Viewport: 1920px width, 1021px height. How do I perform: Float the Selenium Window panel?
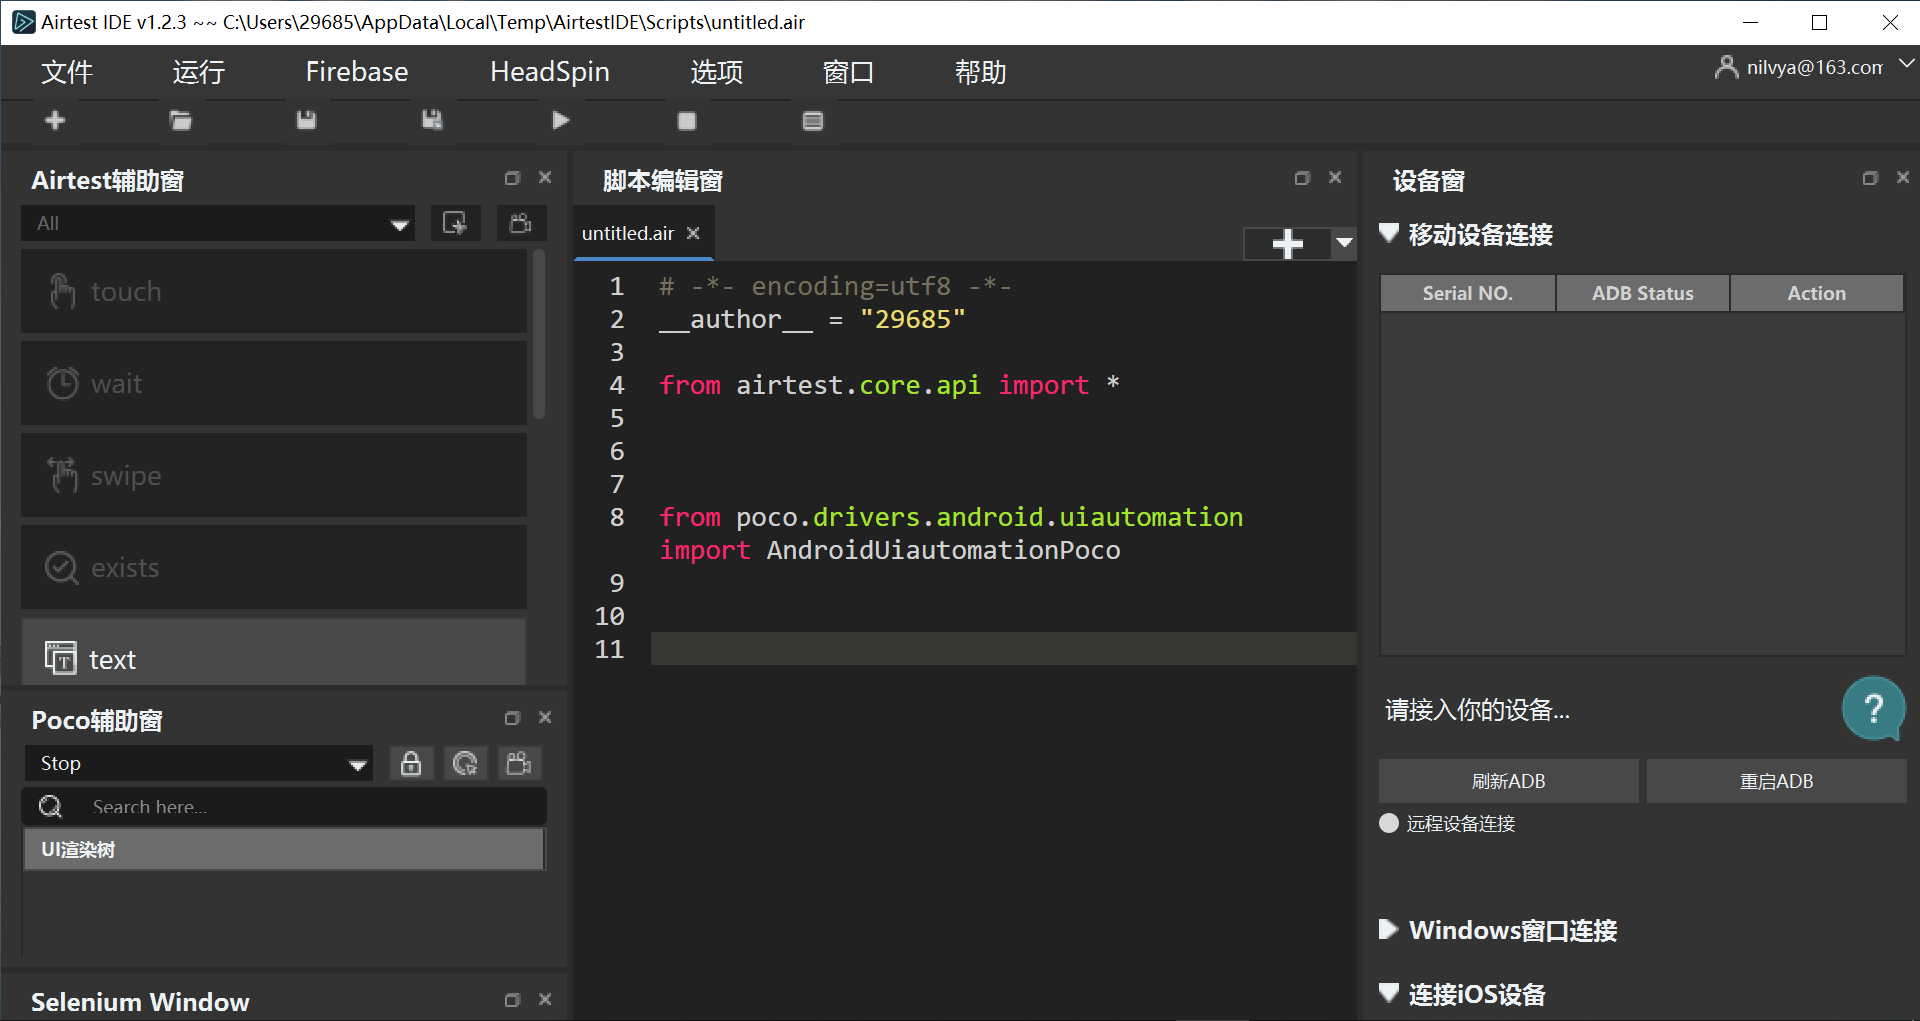[x=512, y=1000]
